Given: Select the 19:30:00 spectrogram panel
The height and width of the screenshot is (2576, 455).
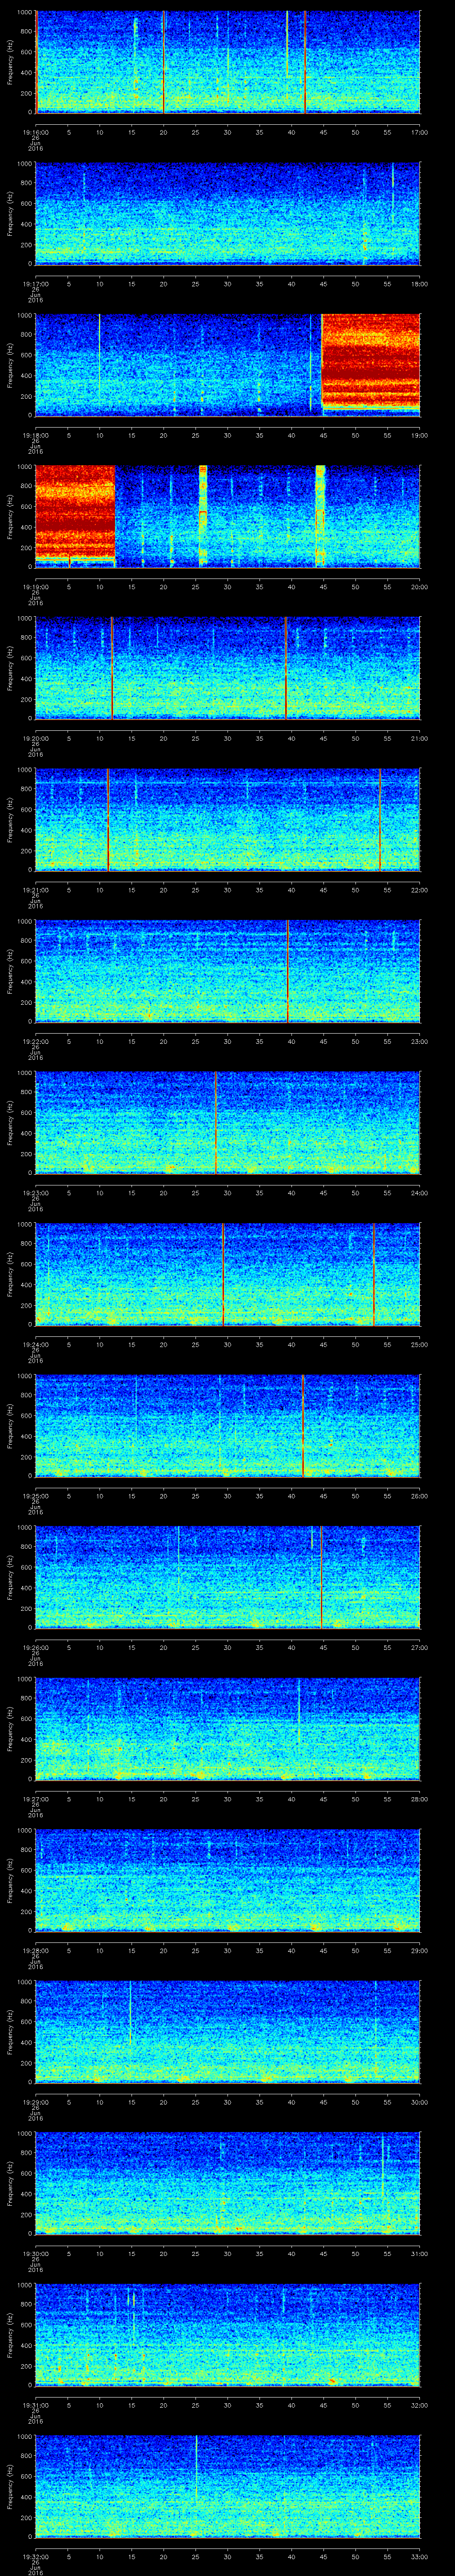Looking at the screenshot, I should tap(227, 2183).
